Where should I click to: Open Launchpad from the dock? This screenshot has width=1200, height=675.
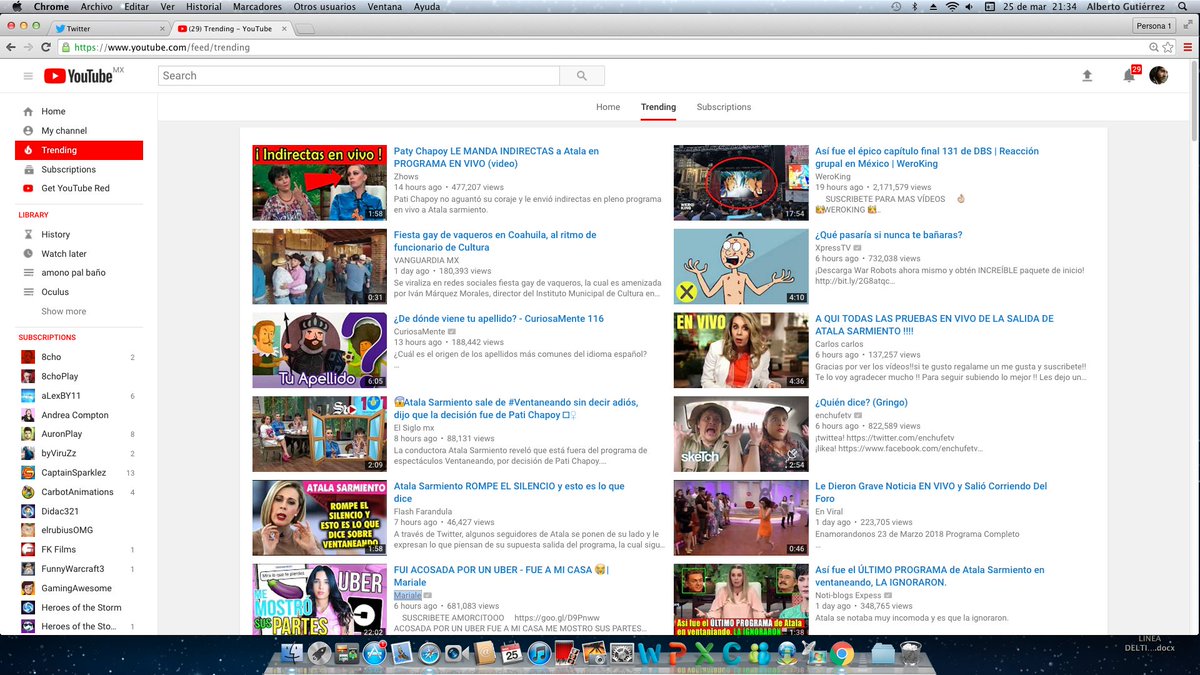click(319, 654)
